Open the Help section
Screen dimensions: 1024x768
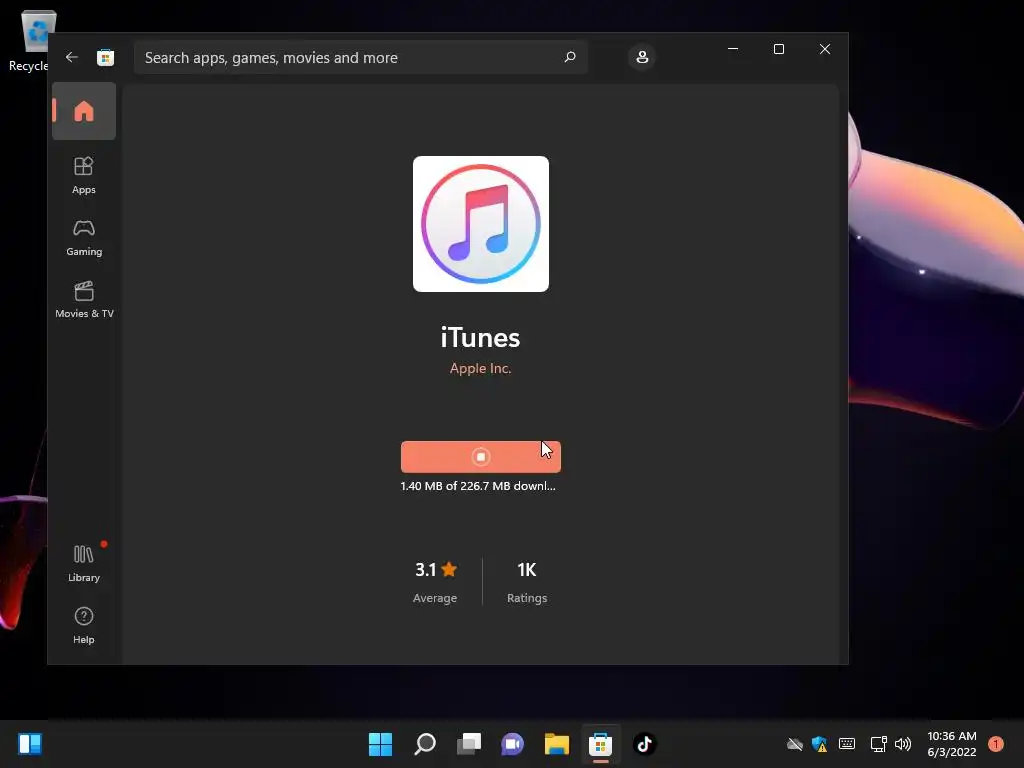point(84,625)
